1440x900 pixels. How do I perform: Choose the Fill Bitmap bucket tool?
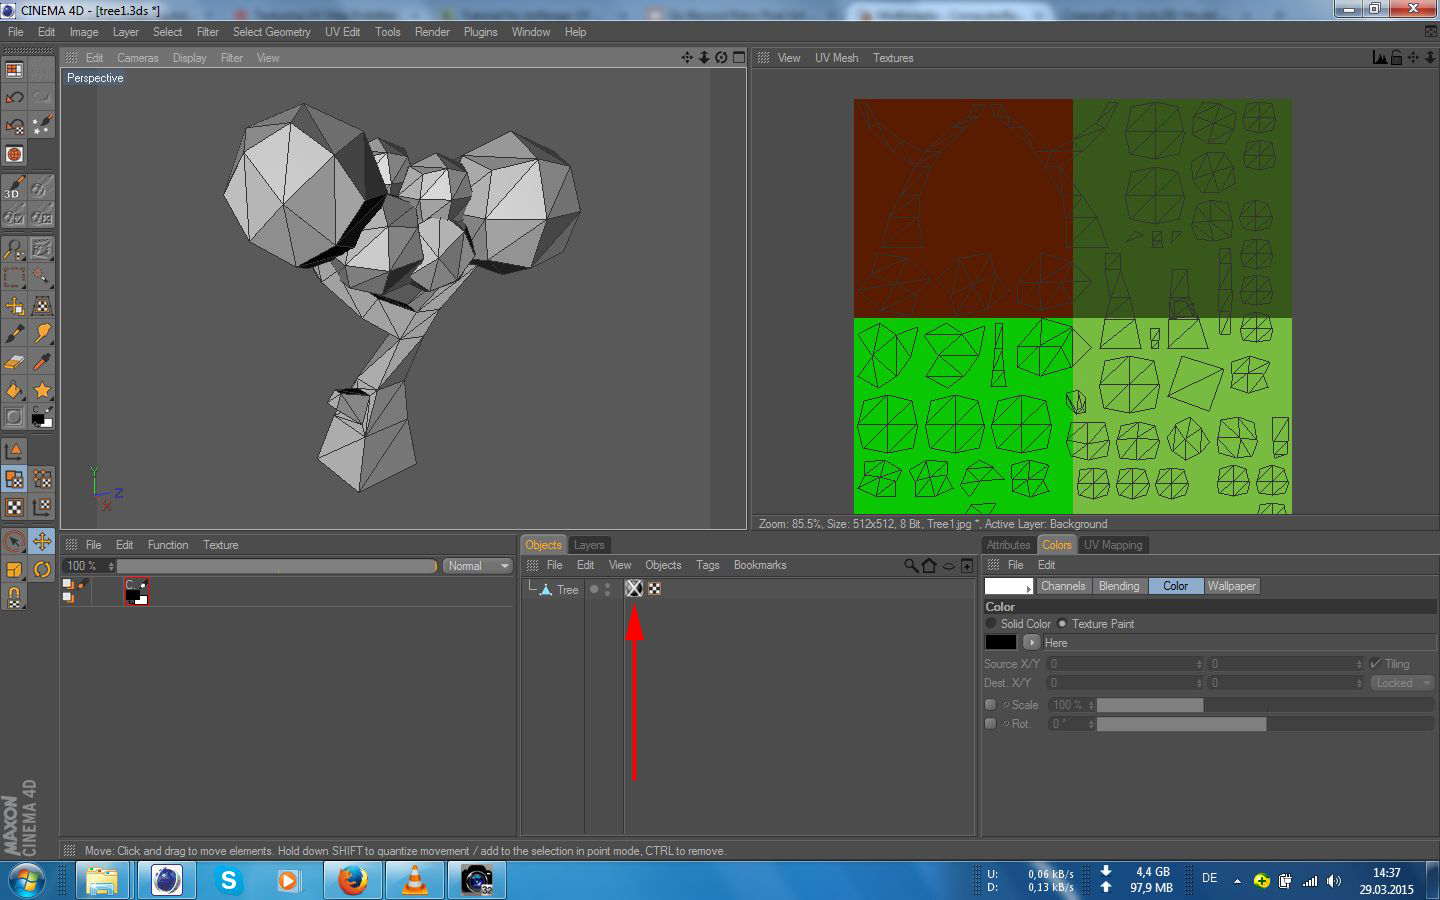[x=14, y=390]
